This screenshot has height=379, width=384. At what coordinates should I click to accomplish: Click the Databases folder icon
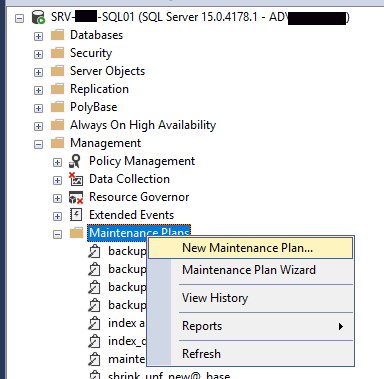pyautogui.click(x=57, y=35)
